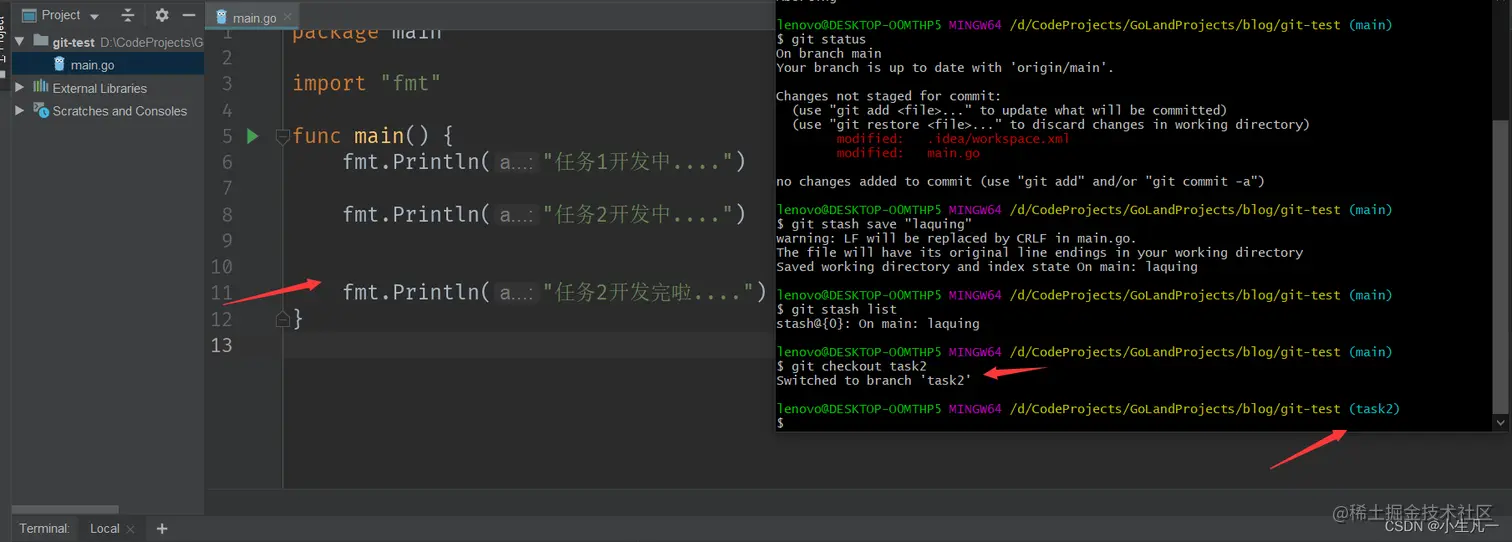This screenshot has height=542, width=1512.
Task: Open Project panel settings gear
Action: click(x=162, y=15)
